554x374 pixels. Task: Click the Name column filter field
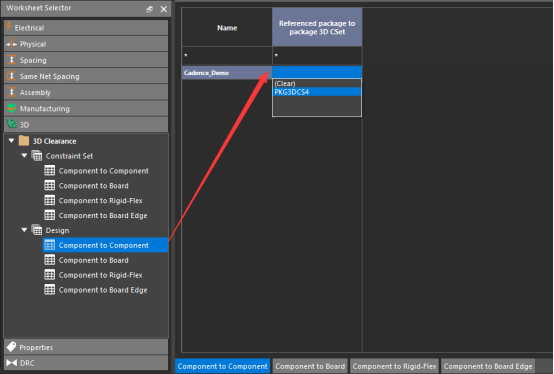[227, 55]
